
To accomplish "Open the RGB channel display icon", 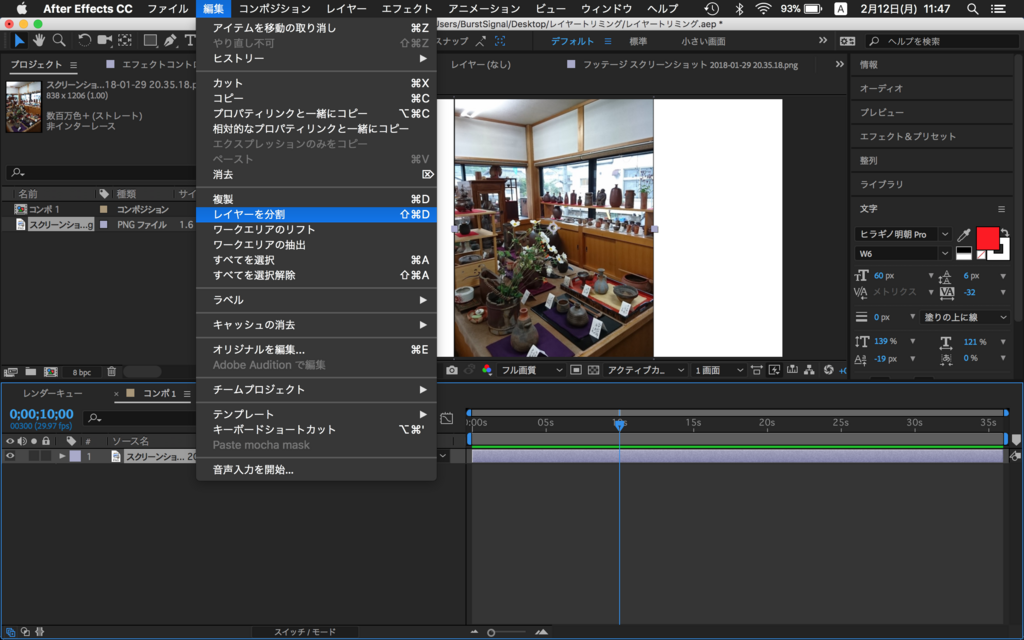I will 487,370.
